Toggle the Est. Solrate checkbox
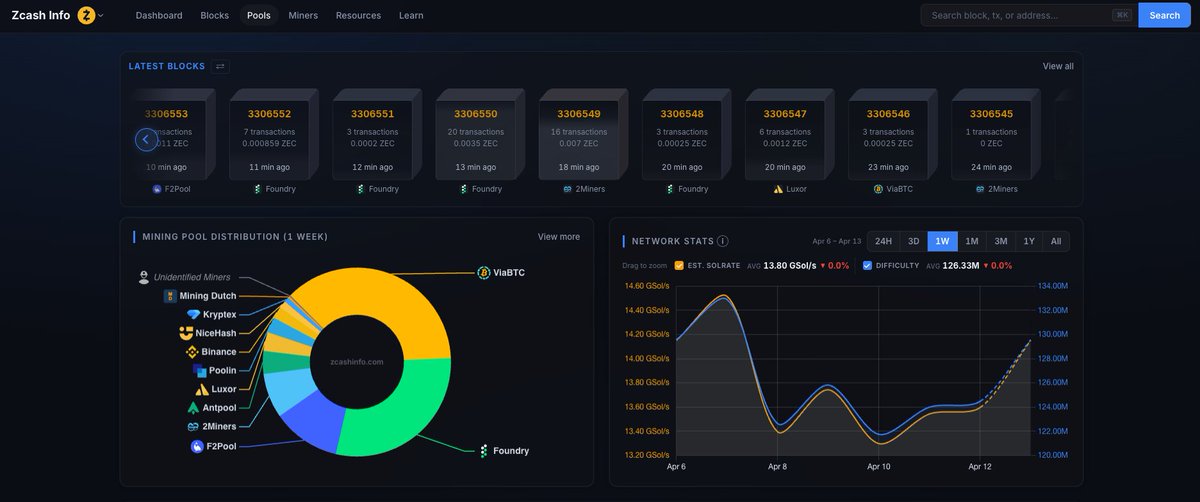1200x502 pixels. pyautogui.click(x=679, y=266)
